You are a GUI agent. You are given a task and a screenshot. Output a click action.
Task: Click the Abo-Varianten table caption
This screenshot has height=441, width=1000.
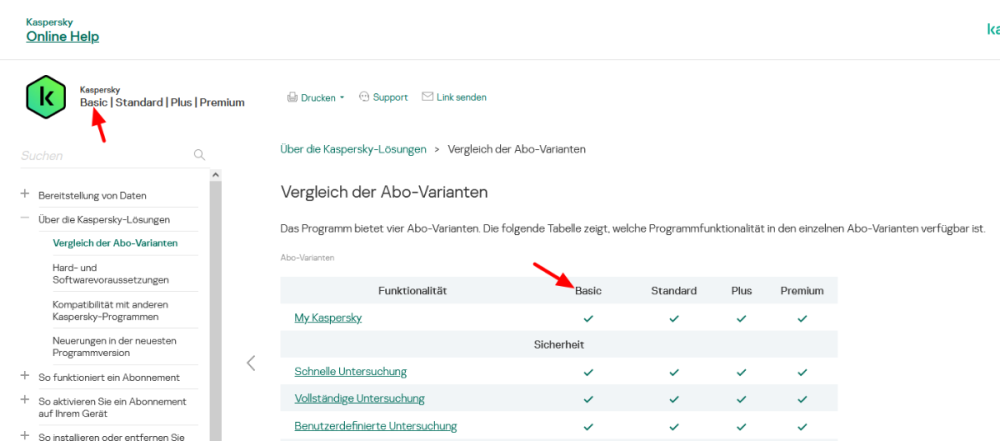tap(307, 258)
